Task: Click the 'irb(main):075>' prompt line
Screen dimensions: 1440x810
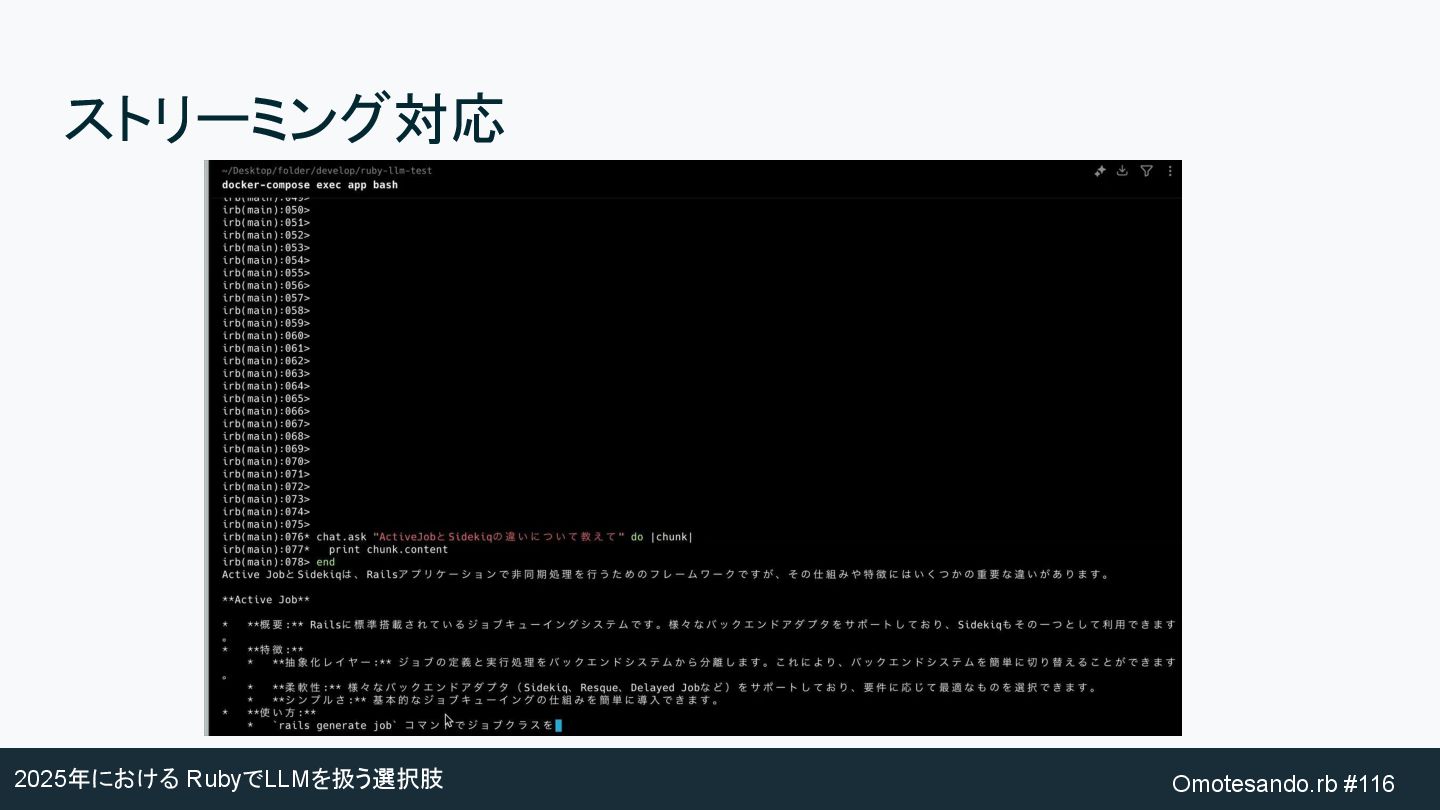Action: [266, 524]
